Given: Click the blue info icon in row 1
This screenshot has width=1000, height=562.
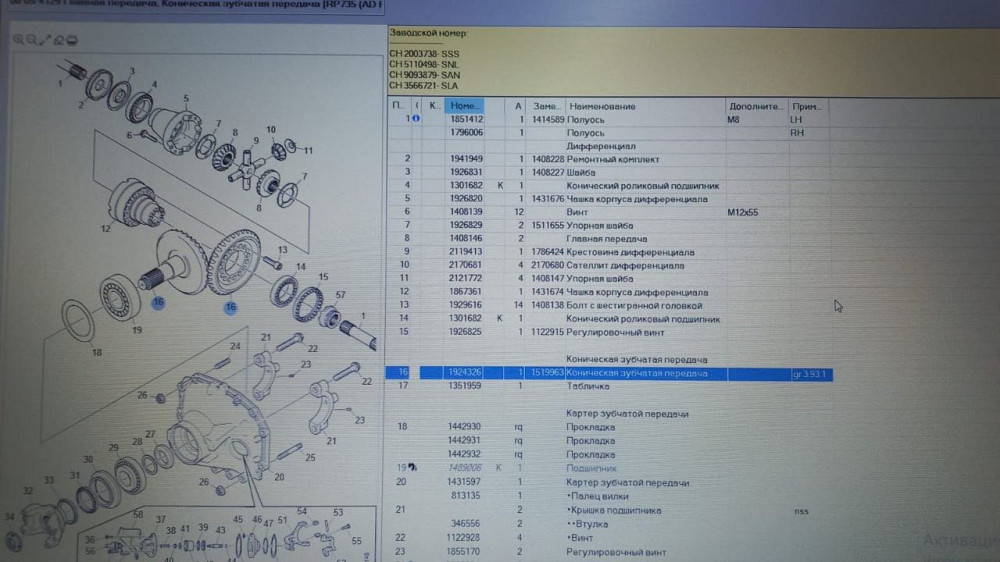Looking at the screenshot, I should 416,119.
